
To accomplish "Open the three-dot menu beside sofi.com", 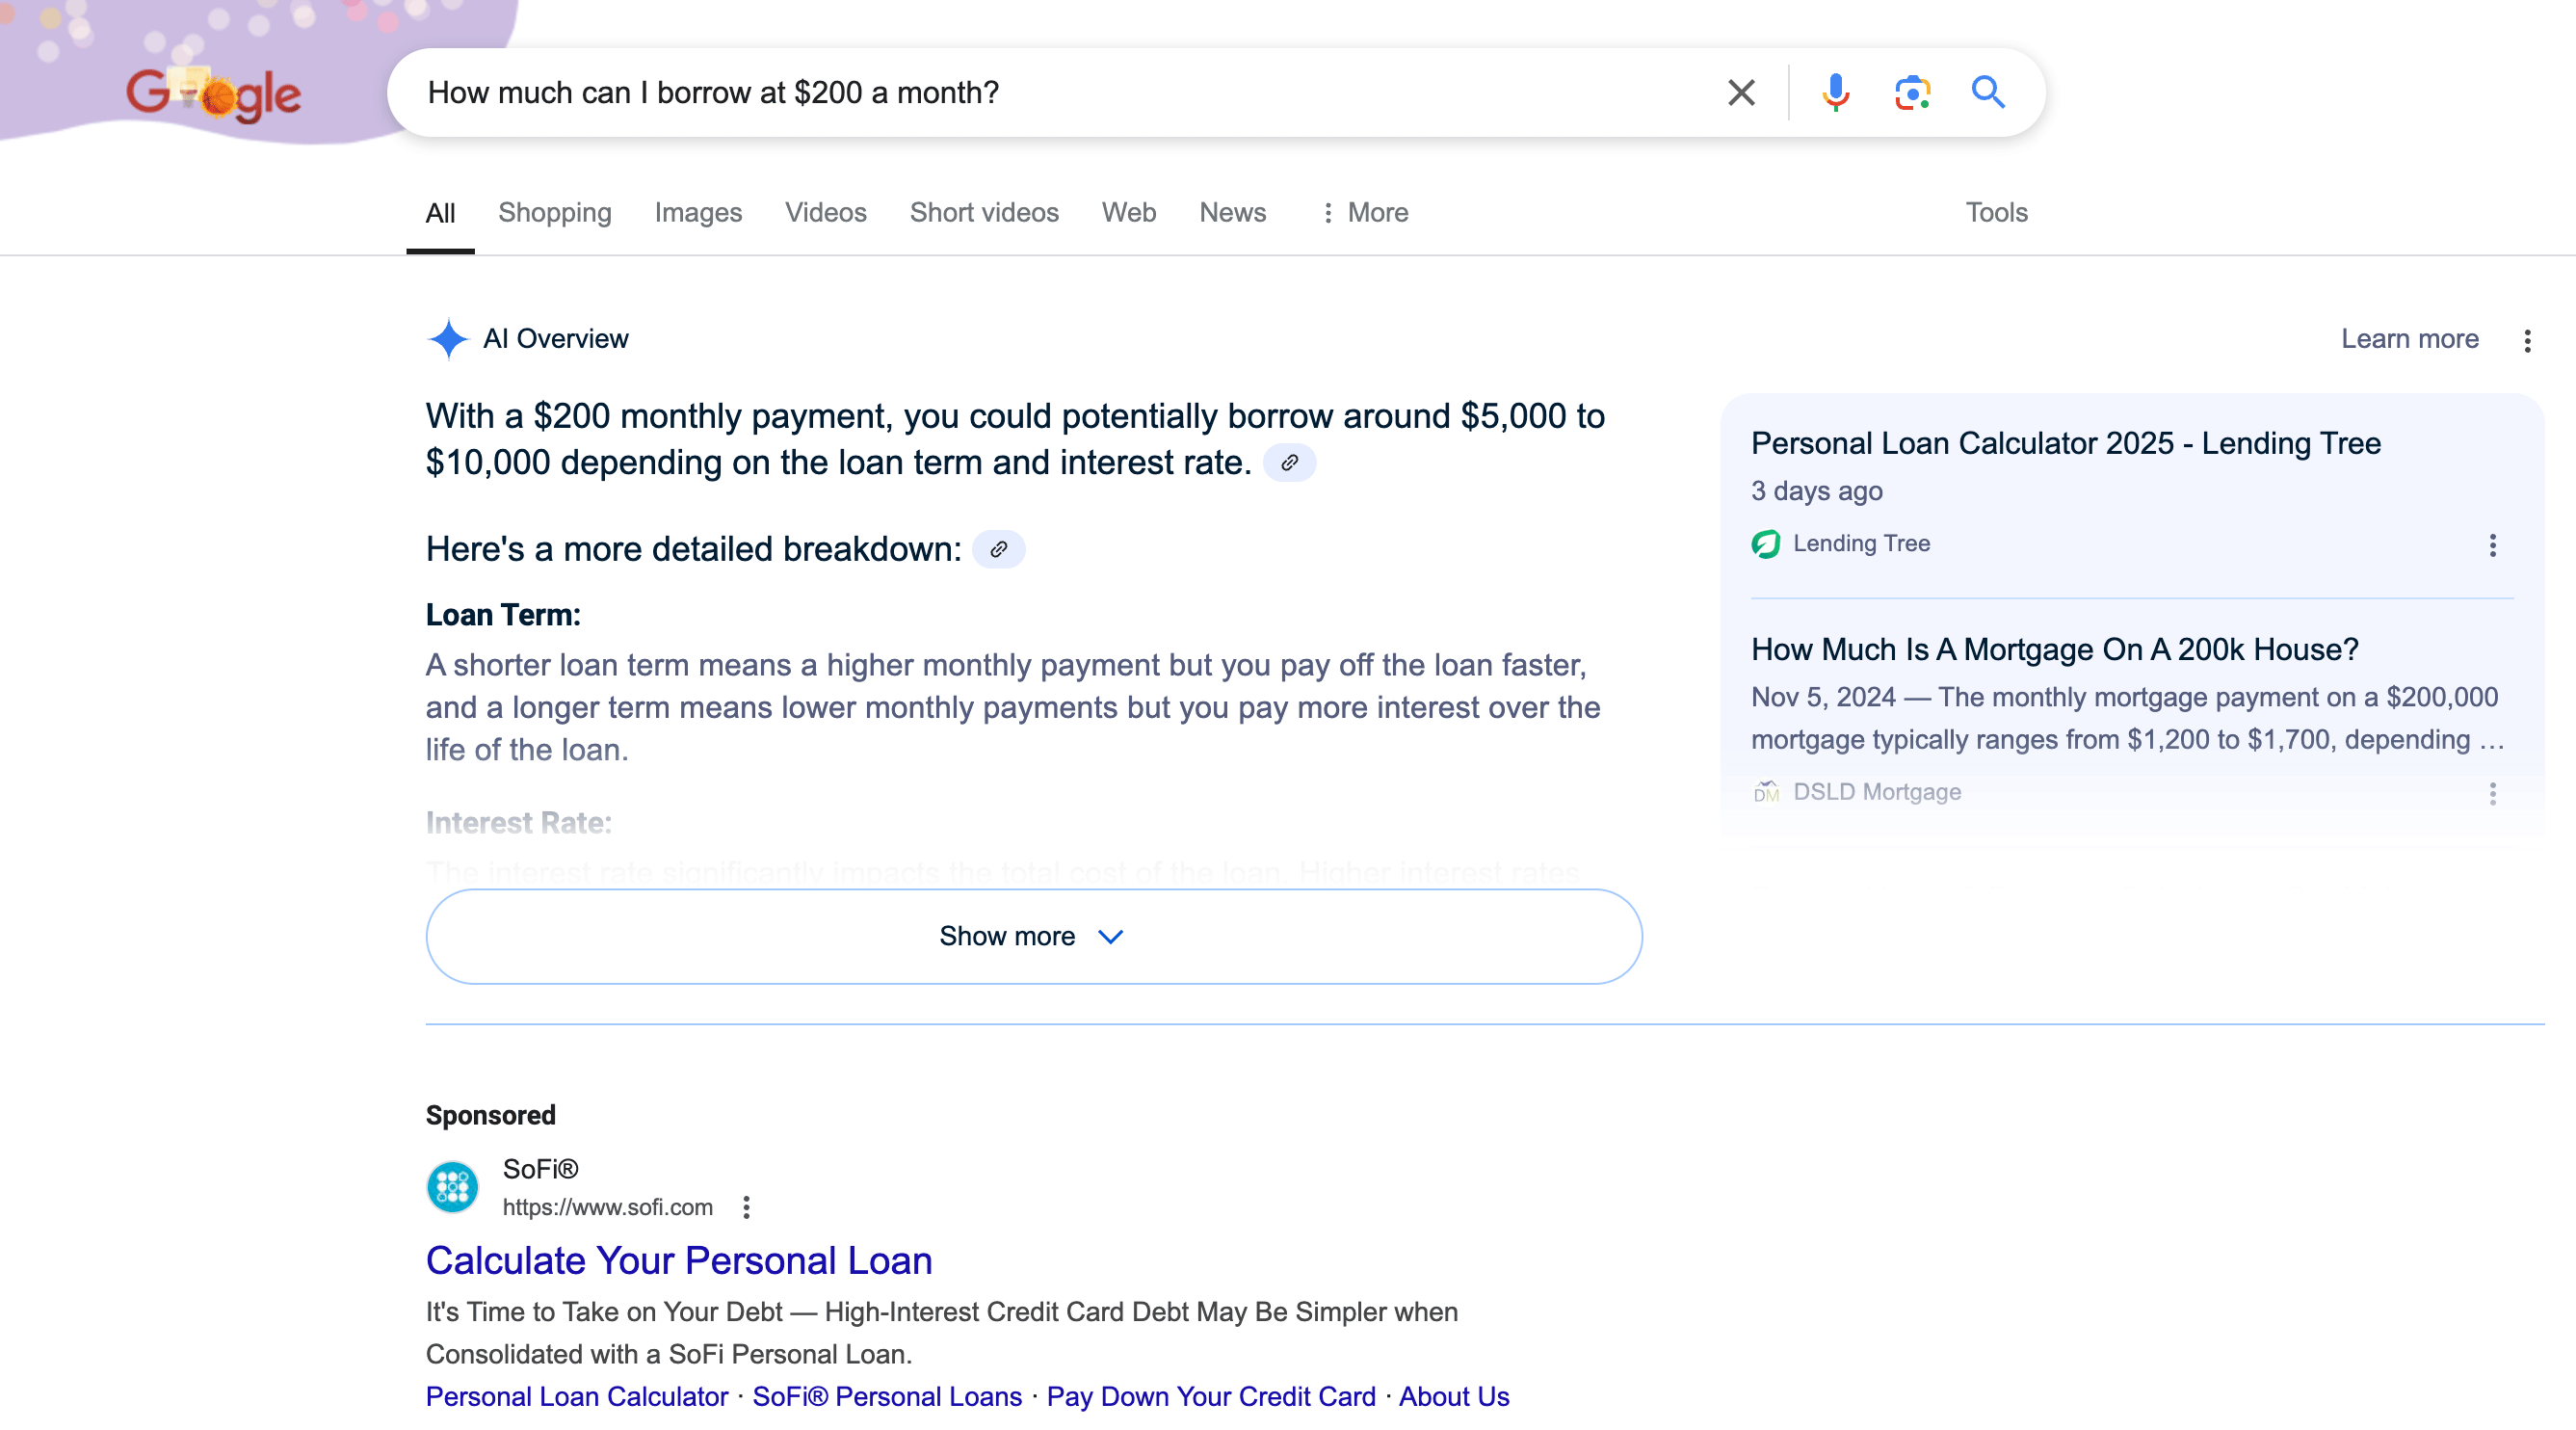I will pos(746,1207).
